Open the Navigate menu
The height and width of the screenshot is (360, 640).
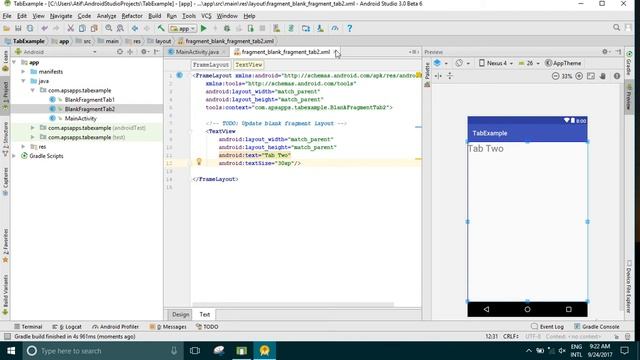pos(61,16)
